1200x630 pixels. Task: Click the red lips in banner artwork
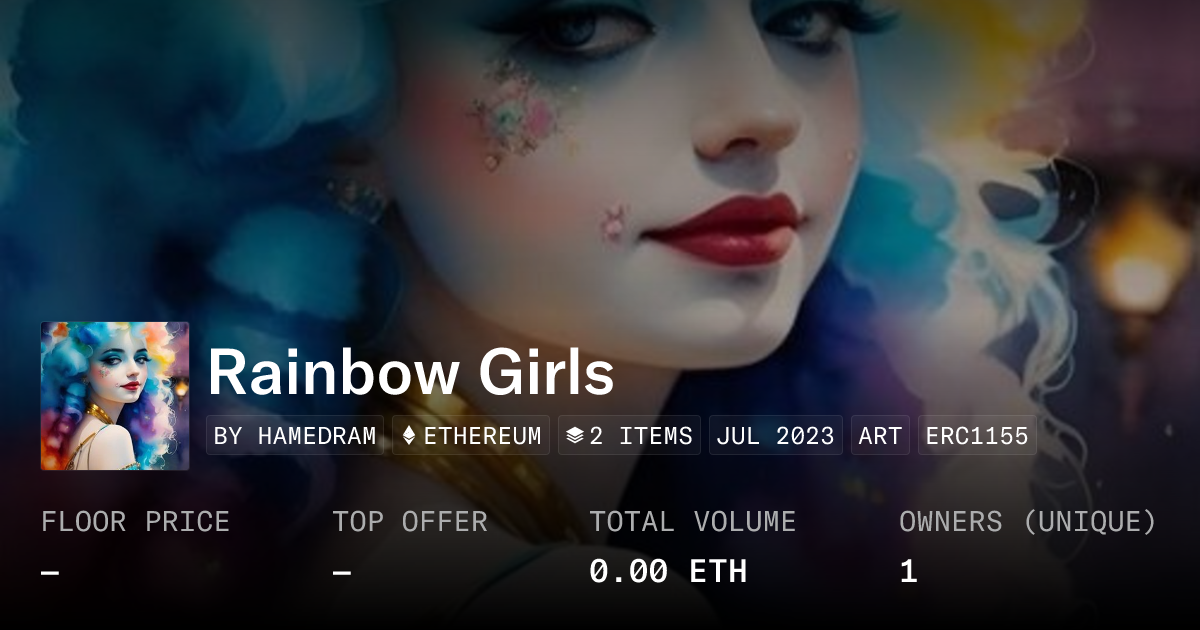pyautogui.click(x=722, y=231)
